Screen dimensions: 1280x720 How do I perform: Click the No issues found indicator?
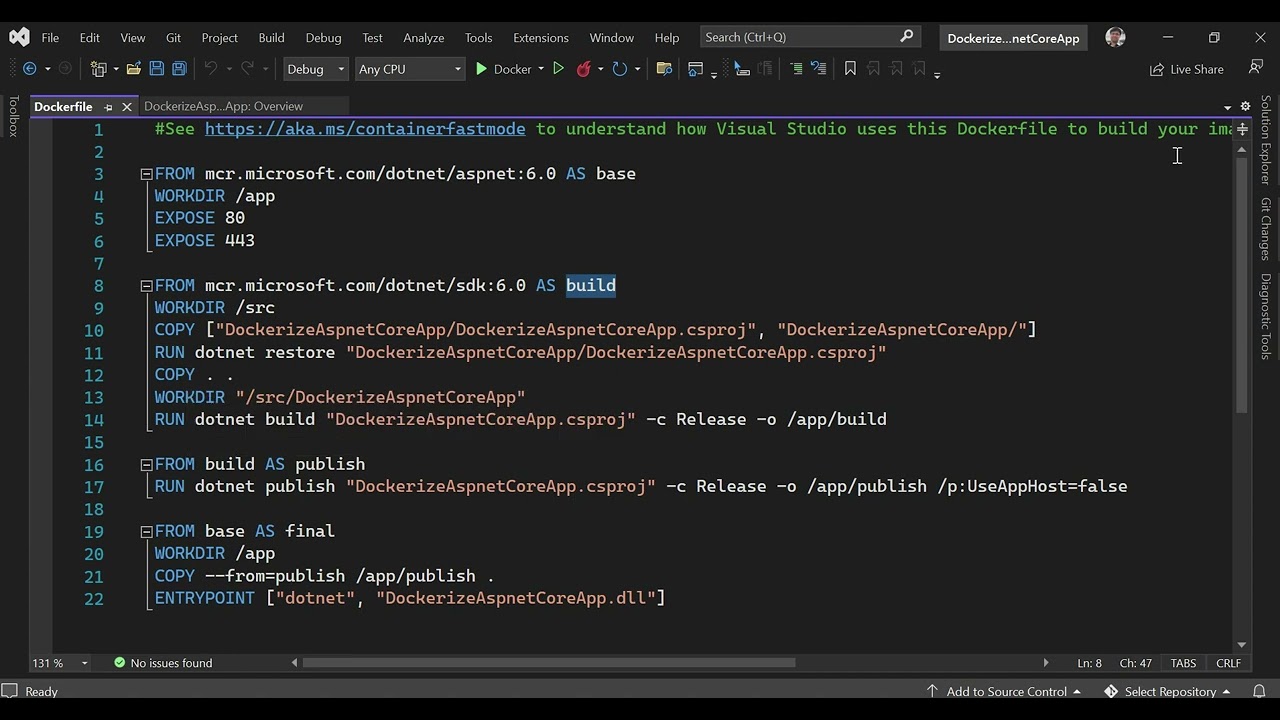tap(162, 663)
